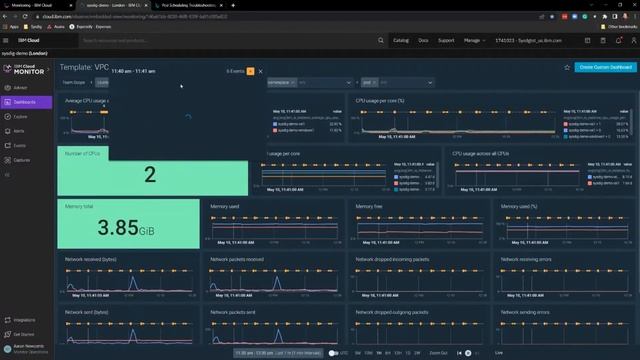The image size is (640, 360).
Task: Open a new browser tab
Action: 233,5
